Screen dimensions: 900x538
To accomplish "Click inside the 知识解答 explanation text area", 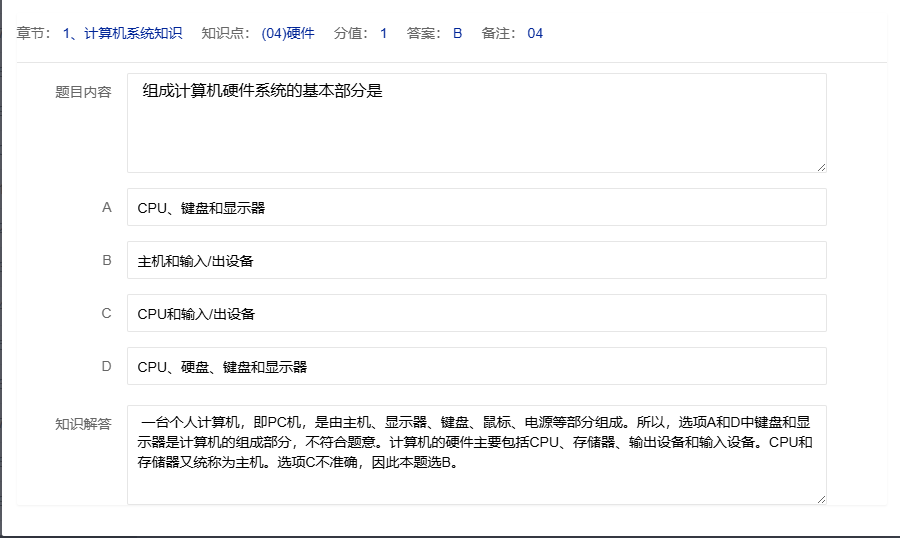I will pos(476,455).
